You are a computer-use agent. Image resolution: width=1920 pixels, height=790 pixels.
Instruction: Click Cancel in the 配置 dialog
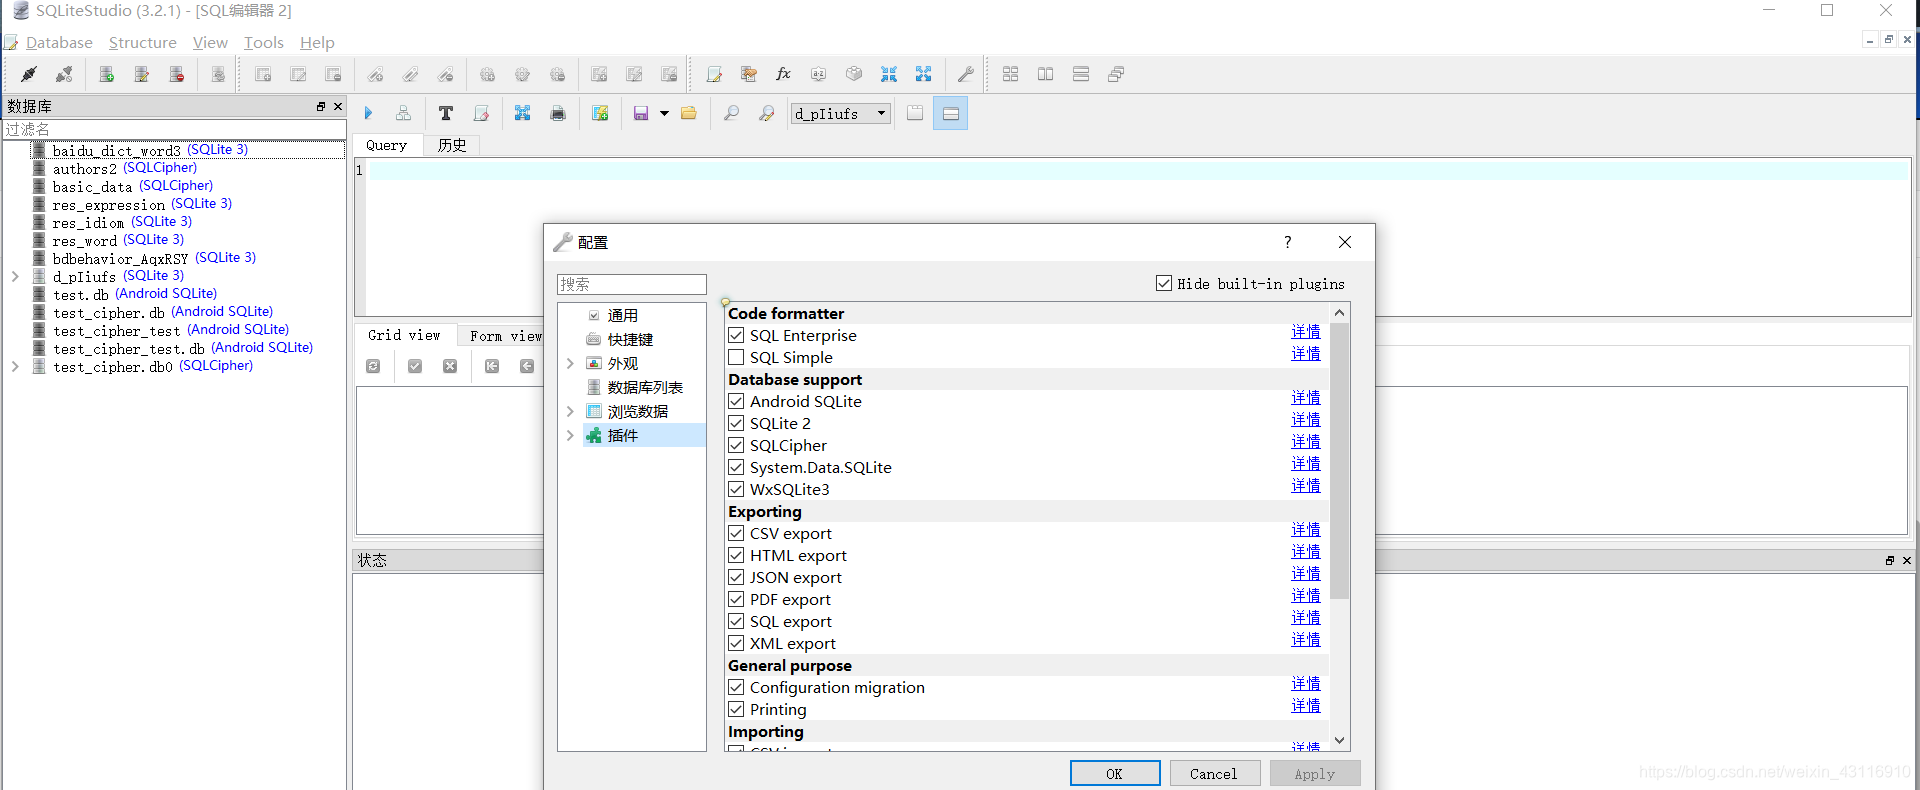point(1214,773)
